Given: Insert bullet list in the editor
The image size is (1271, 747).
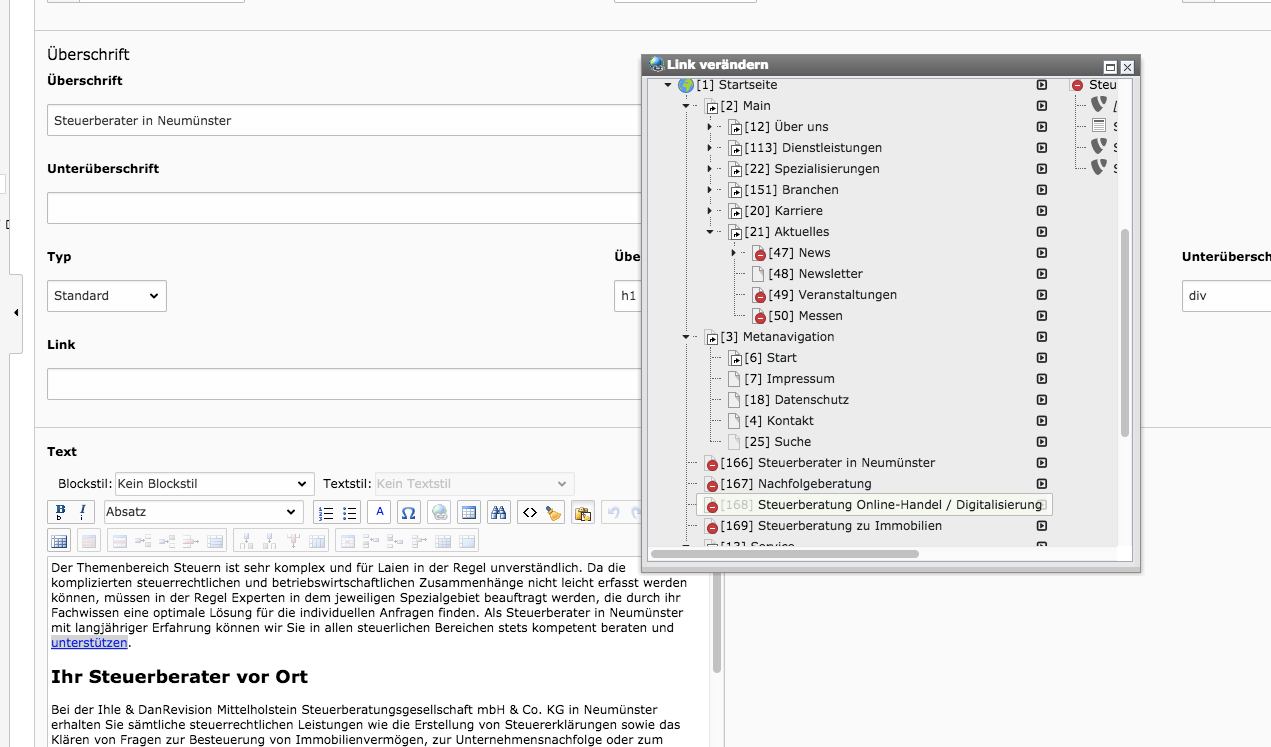Looking at the screenshot, I should (x=350, y=513).
